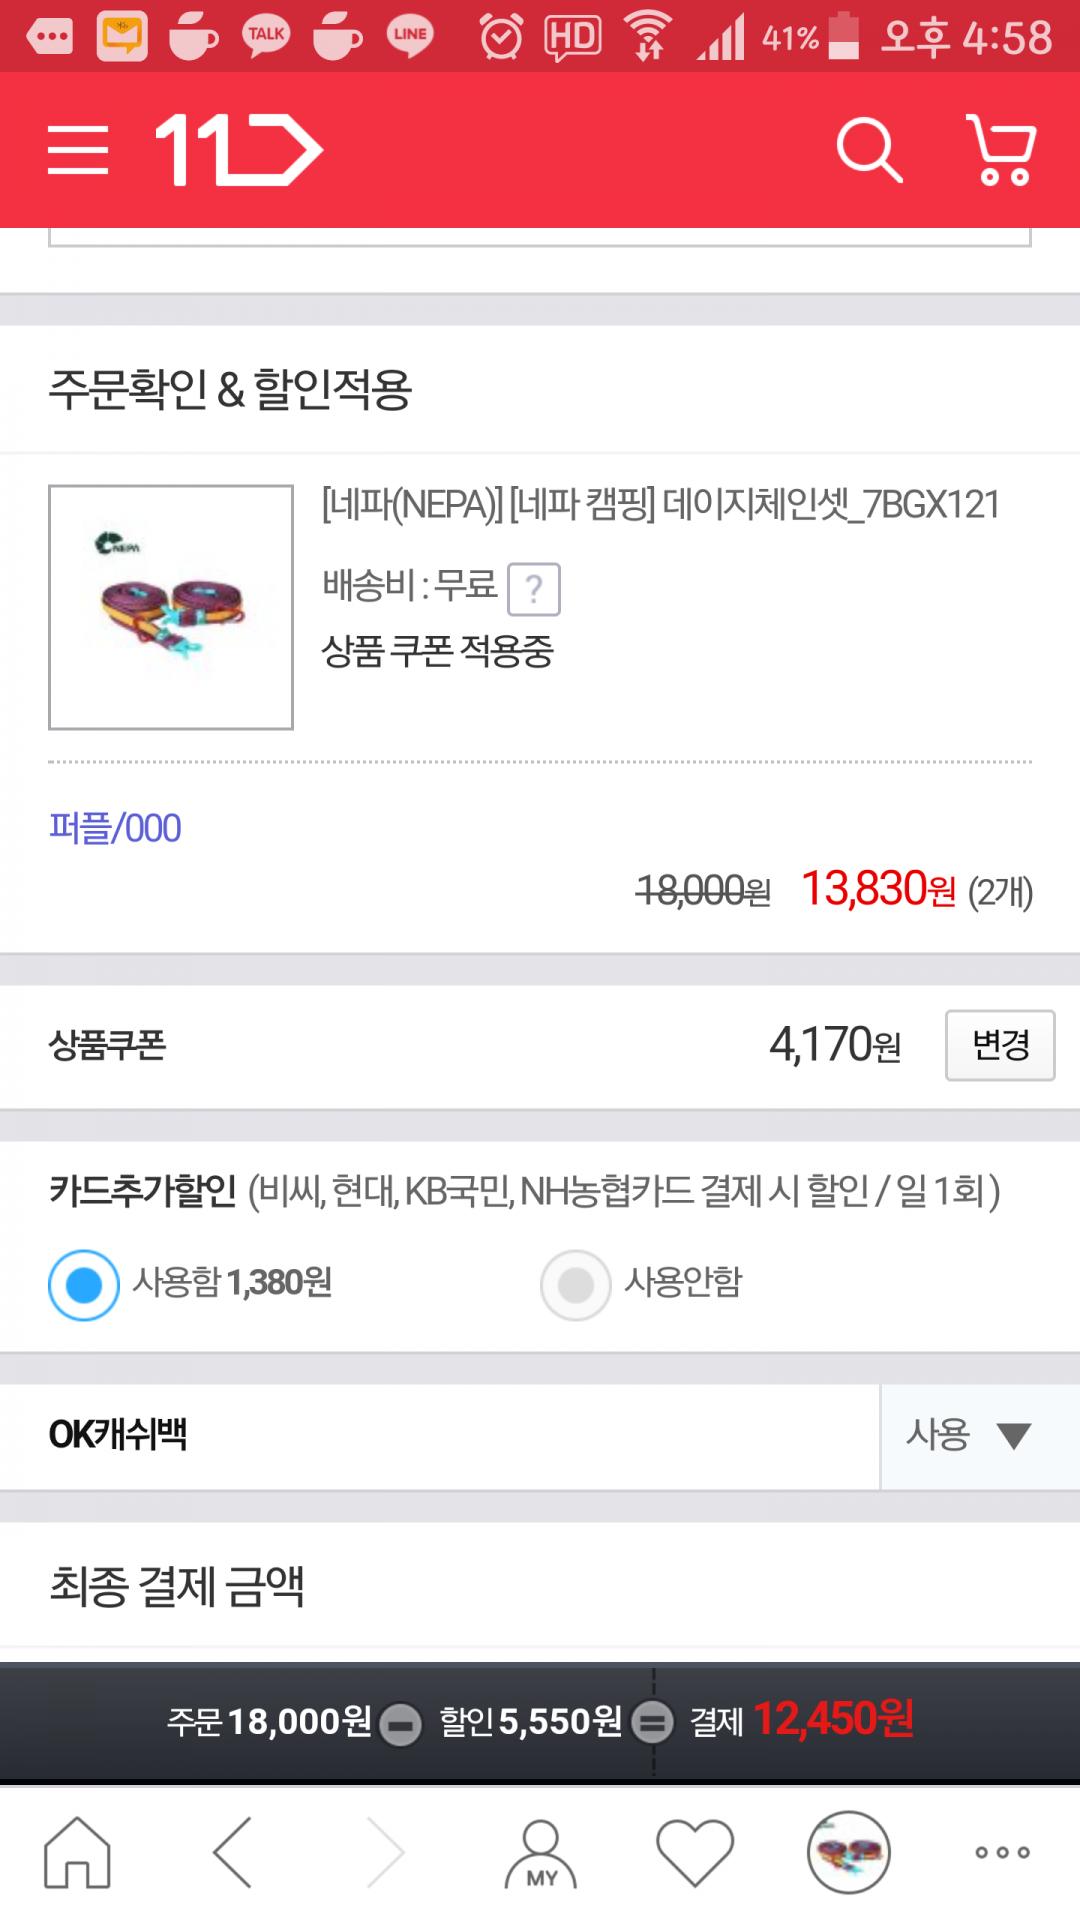Select 사용안함 card discount option
The image size is (1080, 1920).
576,1285
